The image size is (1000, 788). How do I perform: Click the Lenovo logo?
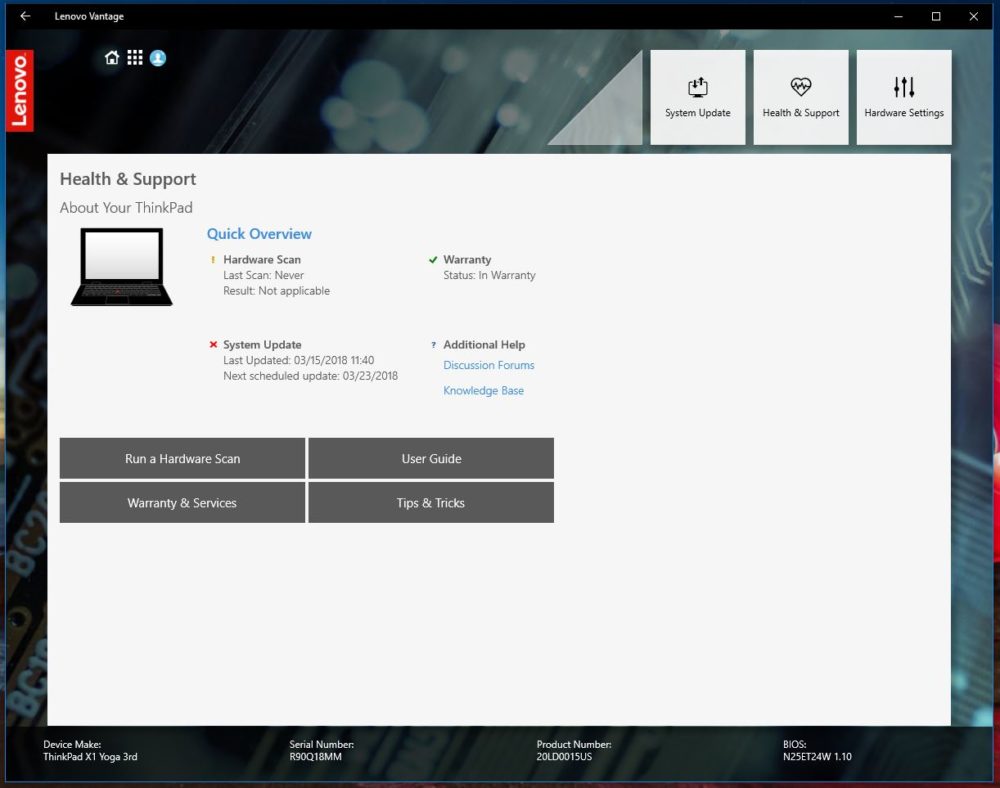point(20,91)
